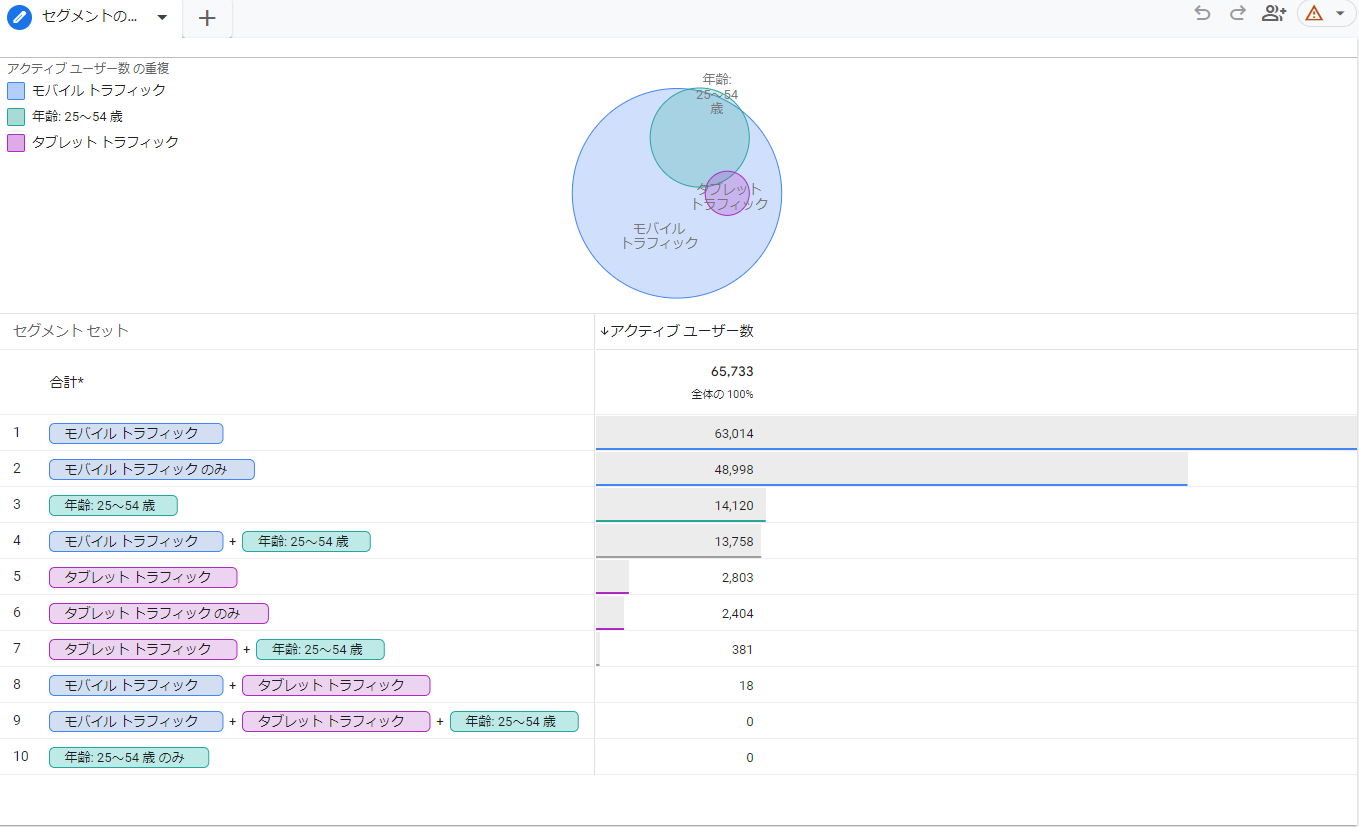
Task: Click the セグメント セット column header
Action: click(71, 331)
